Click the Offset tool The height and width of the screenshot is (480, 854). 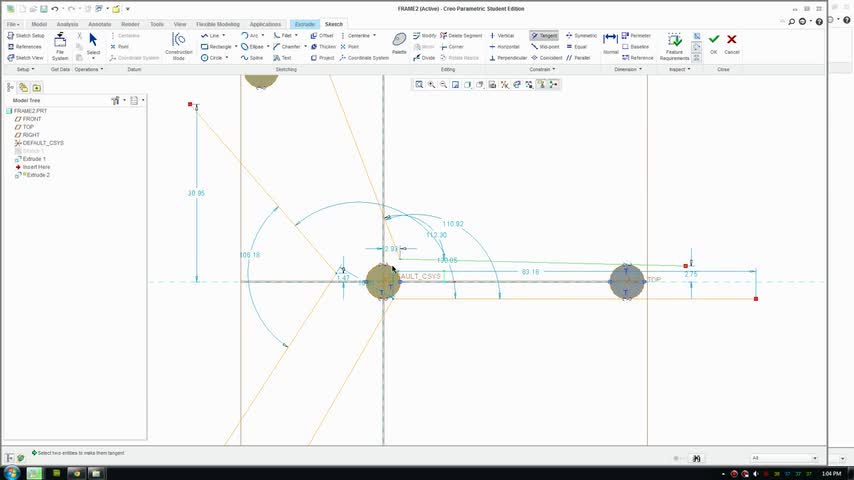[x=322, y=35]
